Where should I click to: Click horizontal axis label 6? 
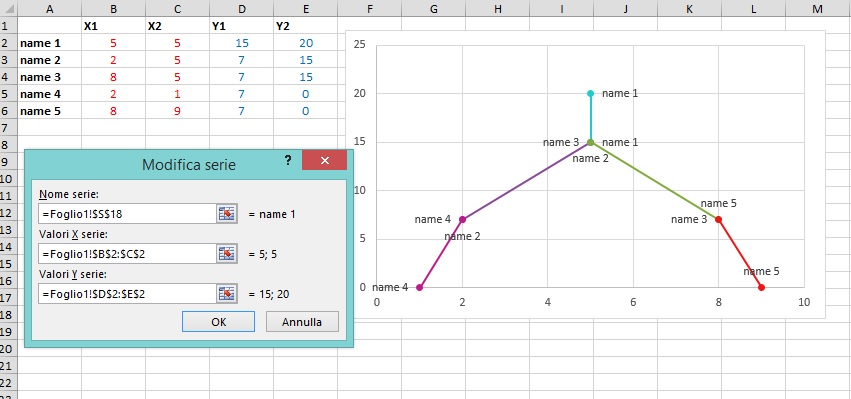pyautogui.click(x=633, y=302)
